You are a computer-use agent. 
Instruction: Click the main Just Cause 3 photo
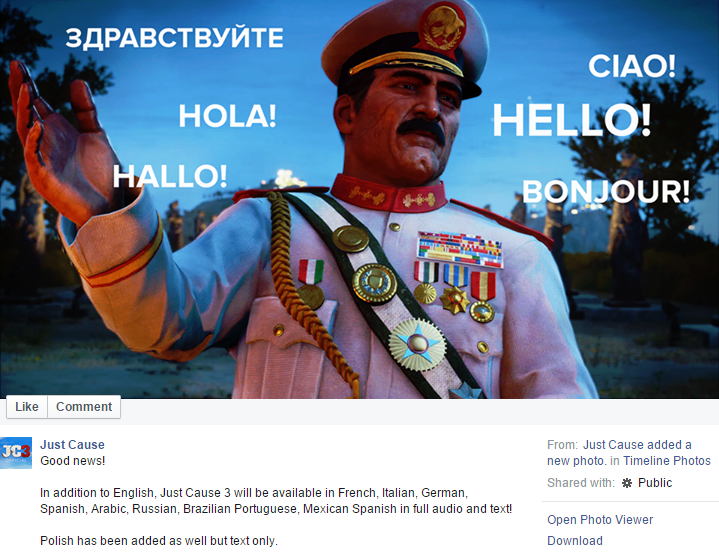360,199
